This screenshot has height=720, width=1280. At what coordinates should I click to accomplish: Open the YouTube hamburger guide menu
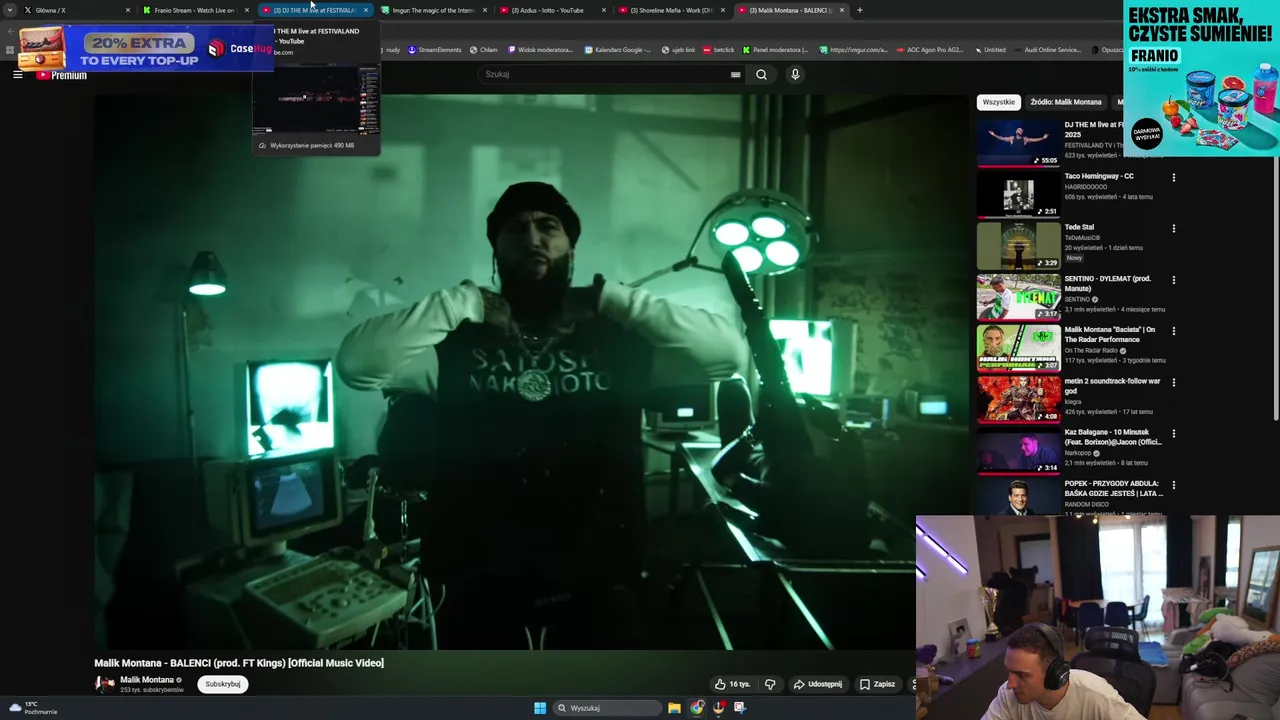point(17,75)
